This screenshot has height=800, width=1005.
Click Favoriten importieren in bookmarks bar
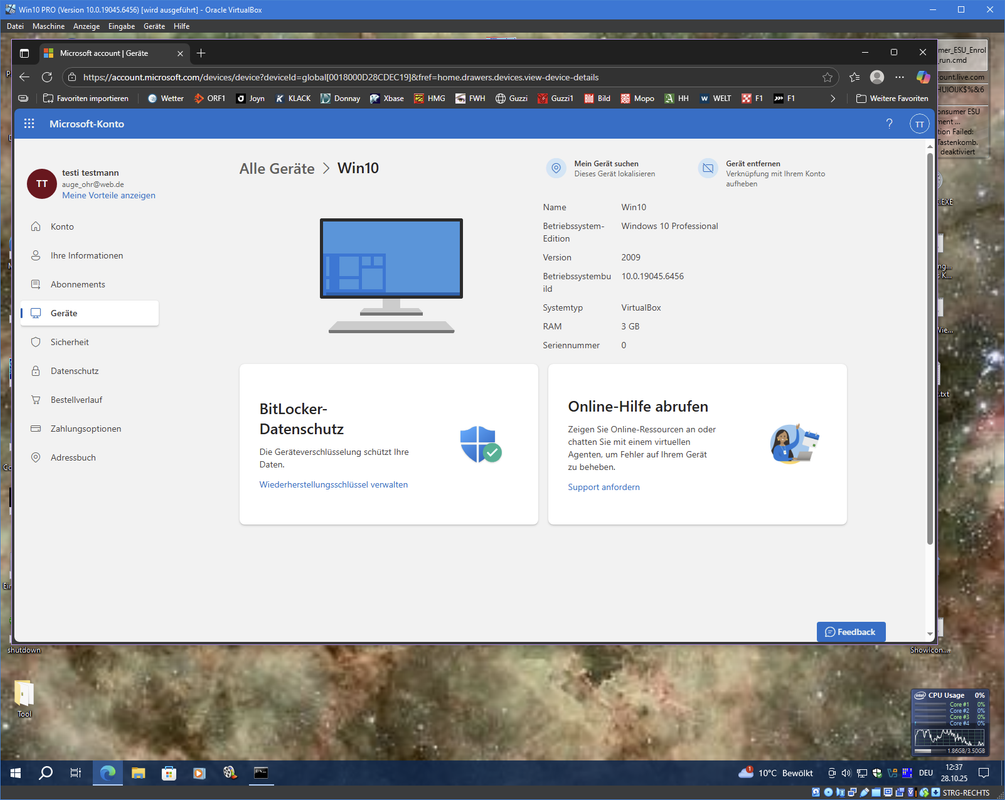coord(85,98)
